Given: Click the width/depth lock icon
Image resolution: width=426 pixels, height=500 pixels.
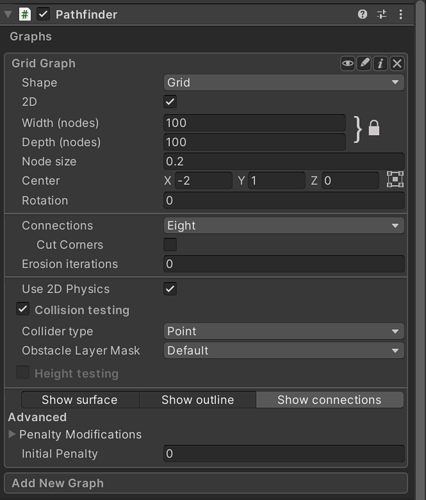Looking at the screenshot, I should [x=374, y=128].
